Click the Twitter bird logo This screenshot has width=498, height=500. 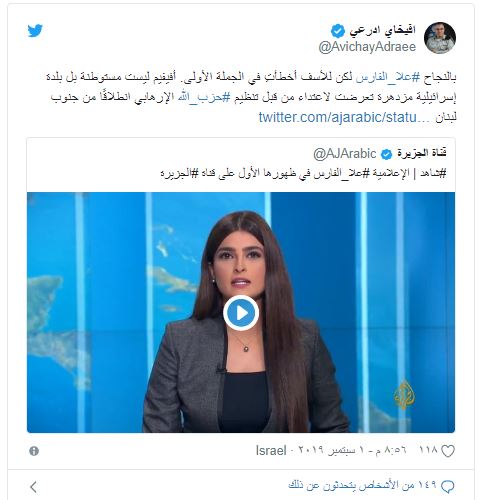[35, 31]
